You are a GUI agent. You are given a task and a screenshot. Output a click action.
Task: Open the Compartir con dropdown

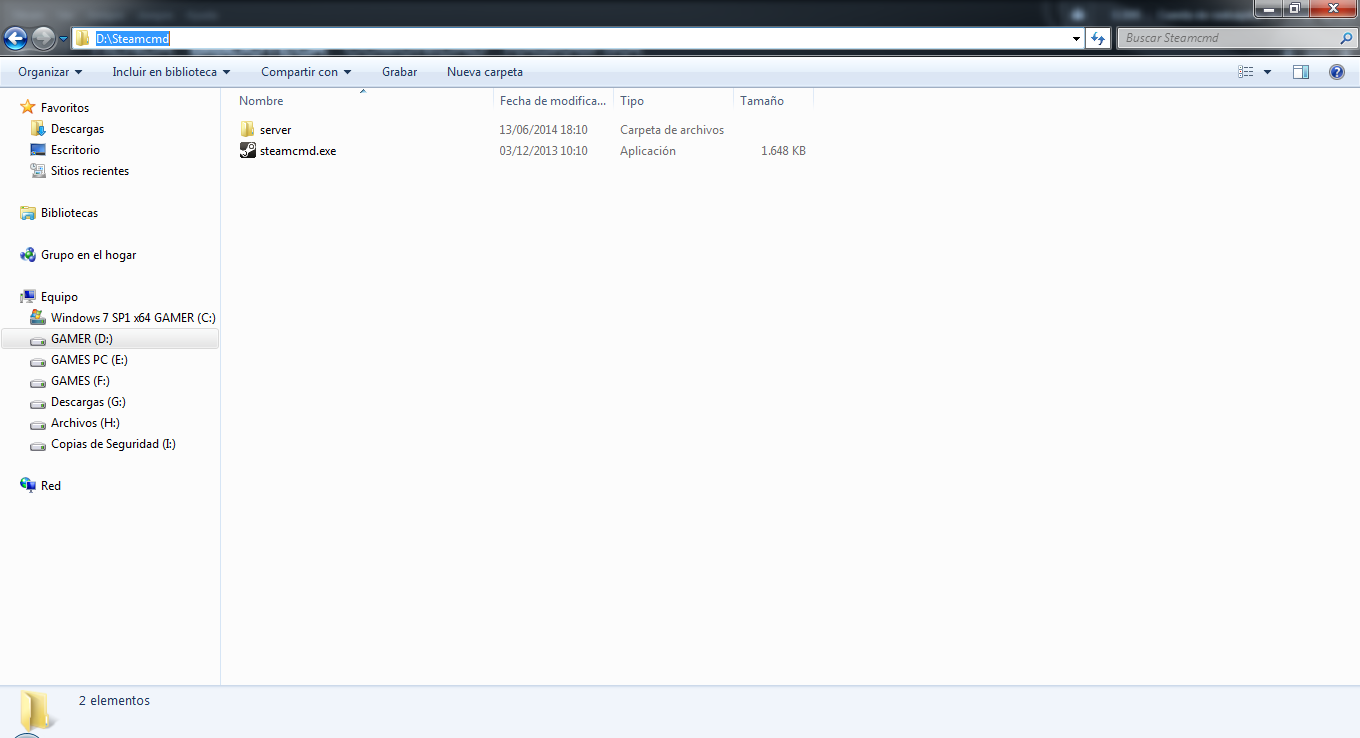pyautogui.click(x=306, y=72)
